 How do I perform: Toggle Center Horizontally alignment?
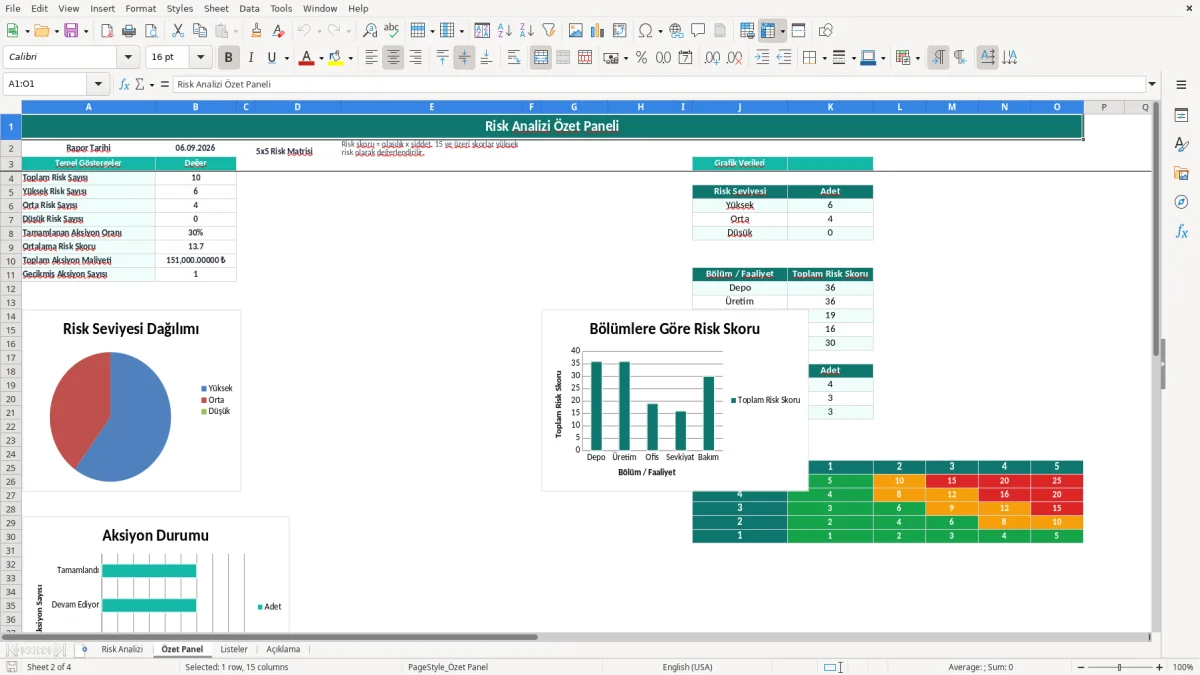coord(393,58)
